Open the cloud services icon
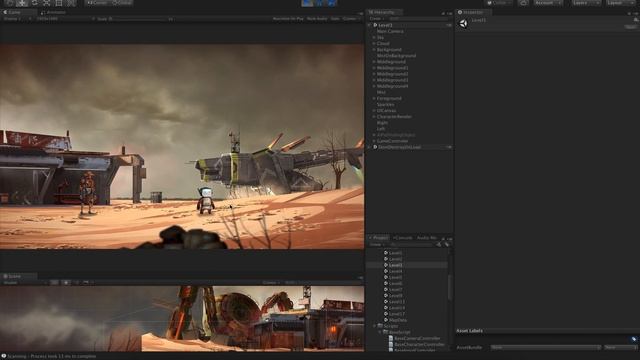This screenshot has width=640, height=360. 523,3
